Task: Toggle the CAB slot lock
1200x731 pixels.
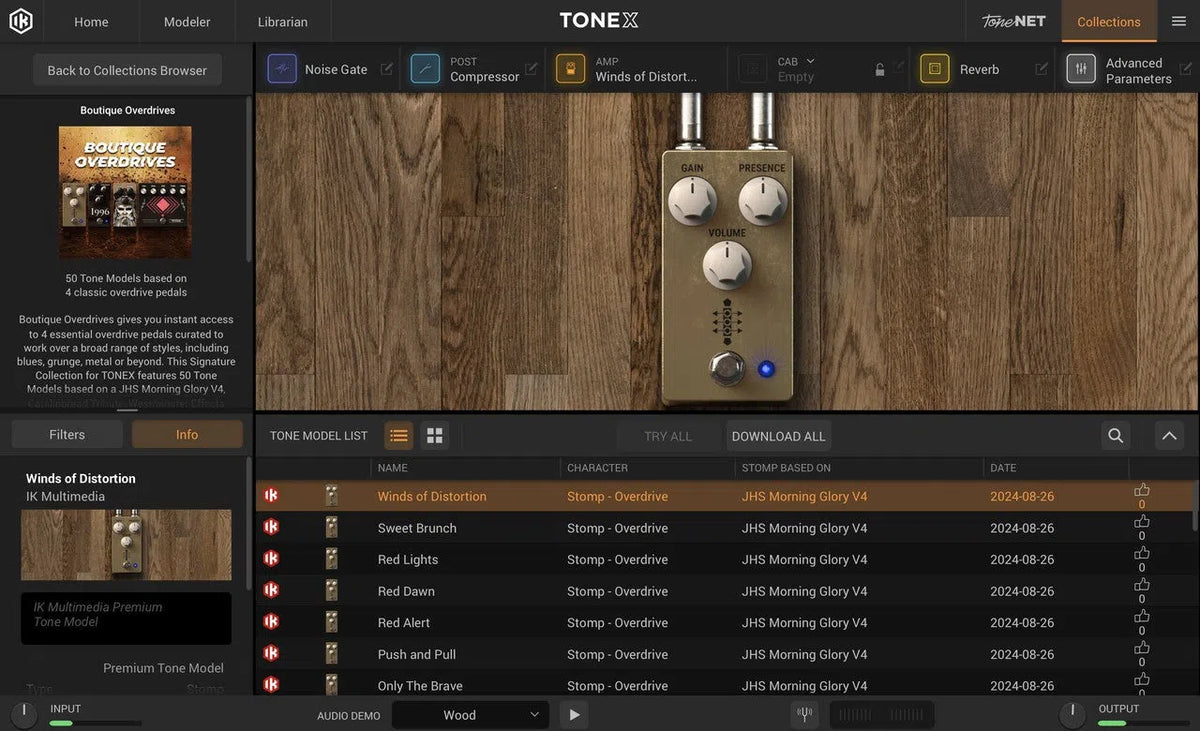Action: (879, 68)
